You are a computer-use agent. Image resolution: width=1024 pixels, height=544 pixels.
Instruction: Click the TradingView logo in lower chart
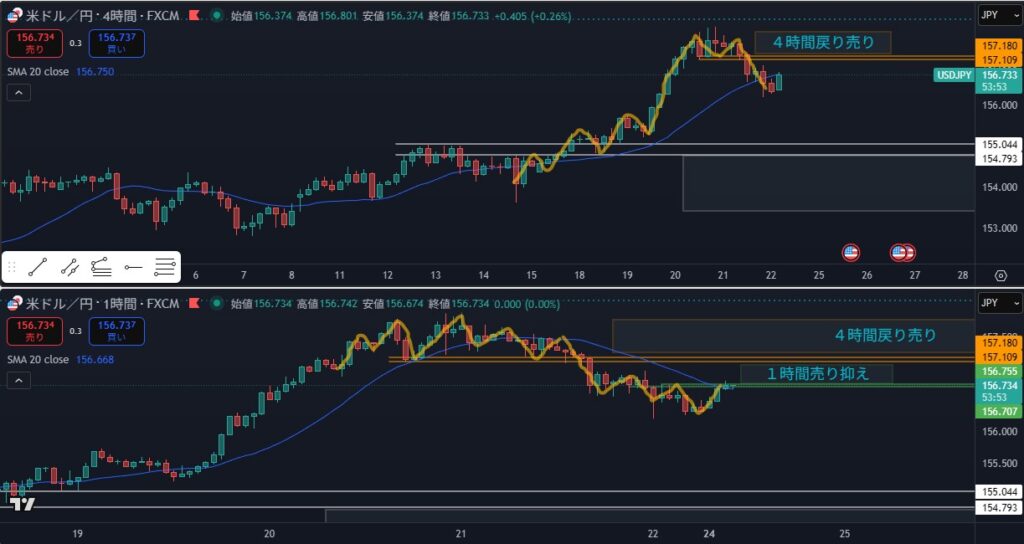[23, 504]
